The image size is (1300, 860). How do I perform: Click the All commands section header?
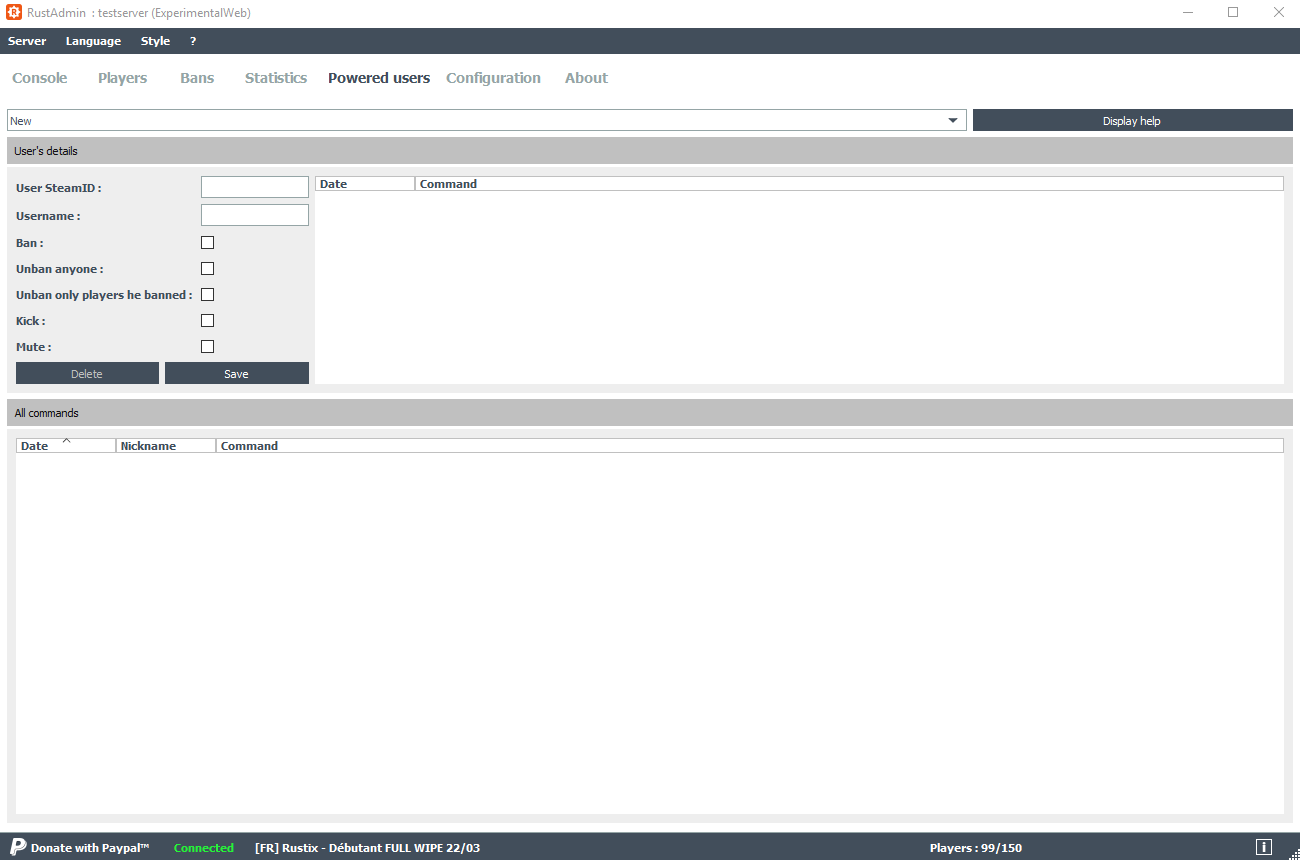650,413
